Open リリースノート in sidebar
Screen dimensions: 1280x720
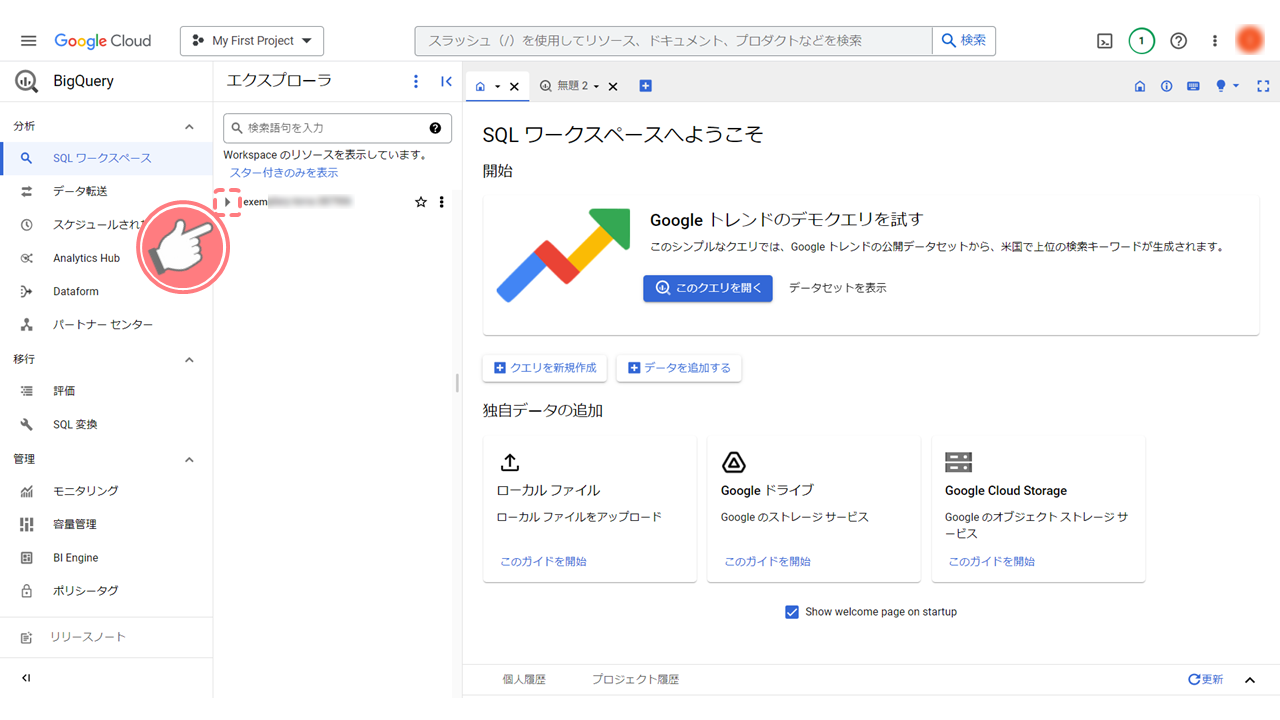point(106,637)
